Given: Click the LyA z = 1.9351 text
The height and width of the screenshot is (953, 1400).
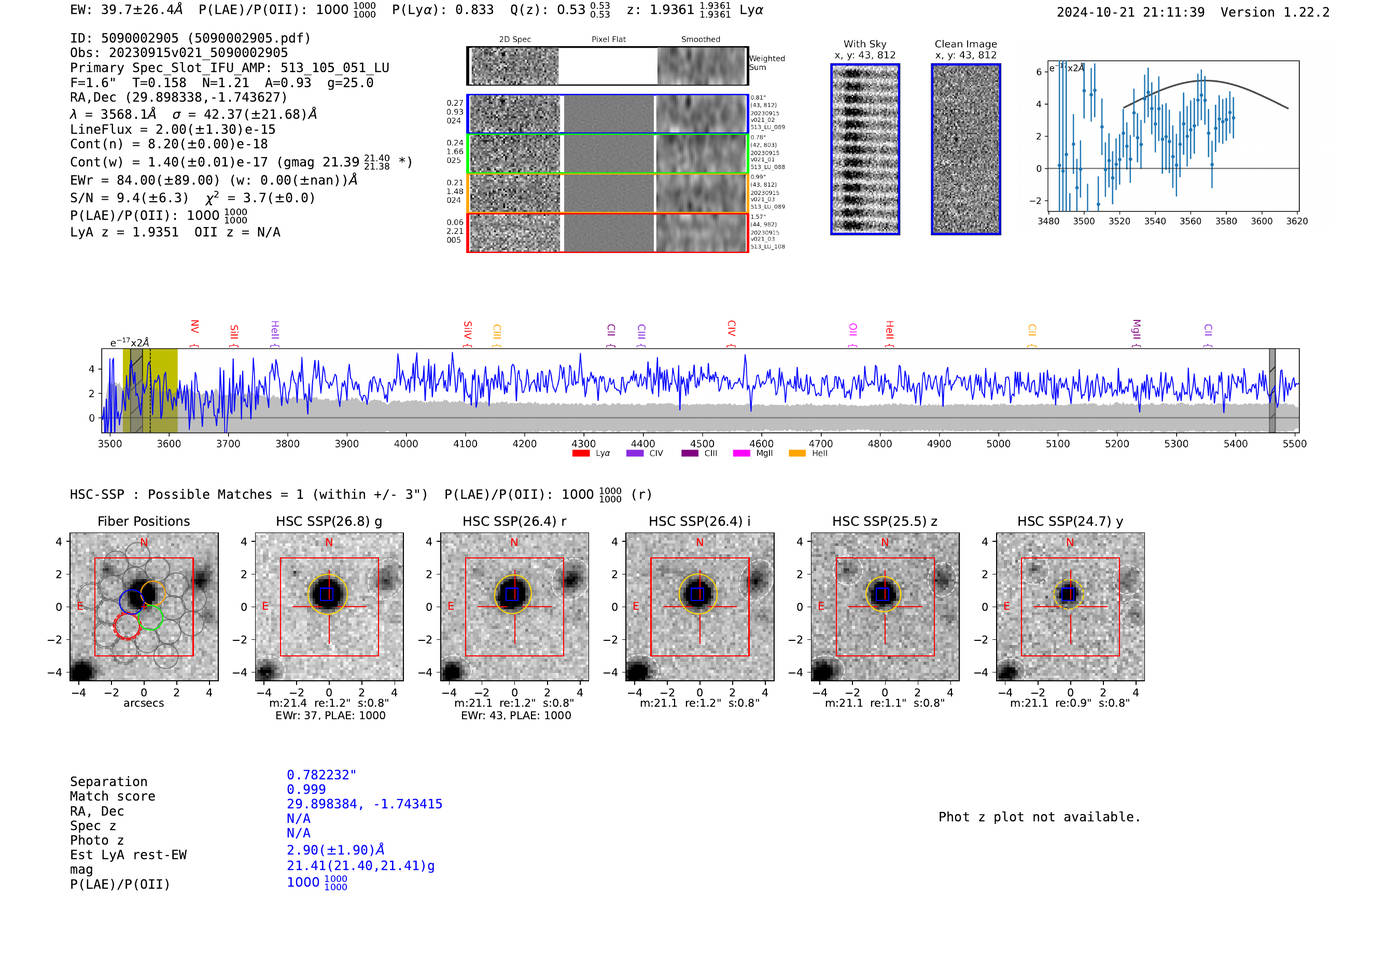Looking at the screenshot, I should 124,232.
